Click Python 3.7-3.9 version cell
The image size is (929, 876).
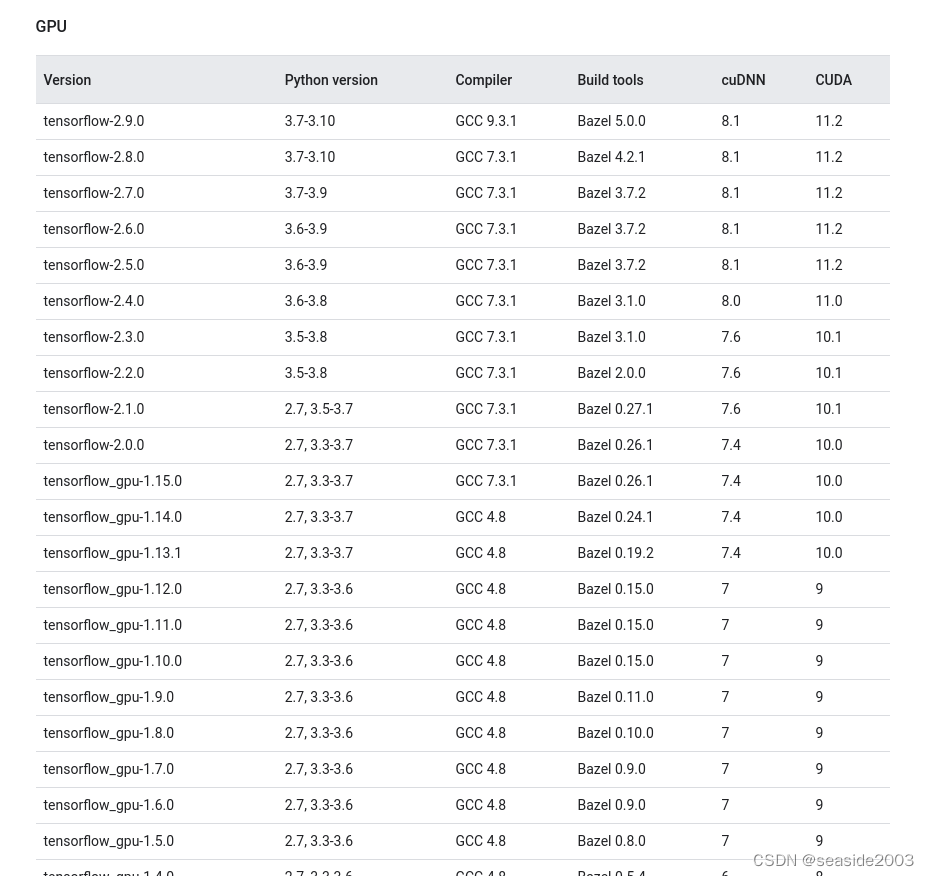point(306,193)
